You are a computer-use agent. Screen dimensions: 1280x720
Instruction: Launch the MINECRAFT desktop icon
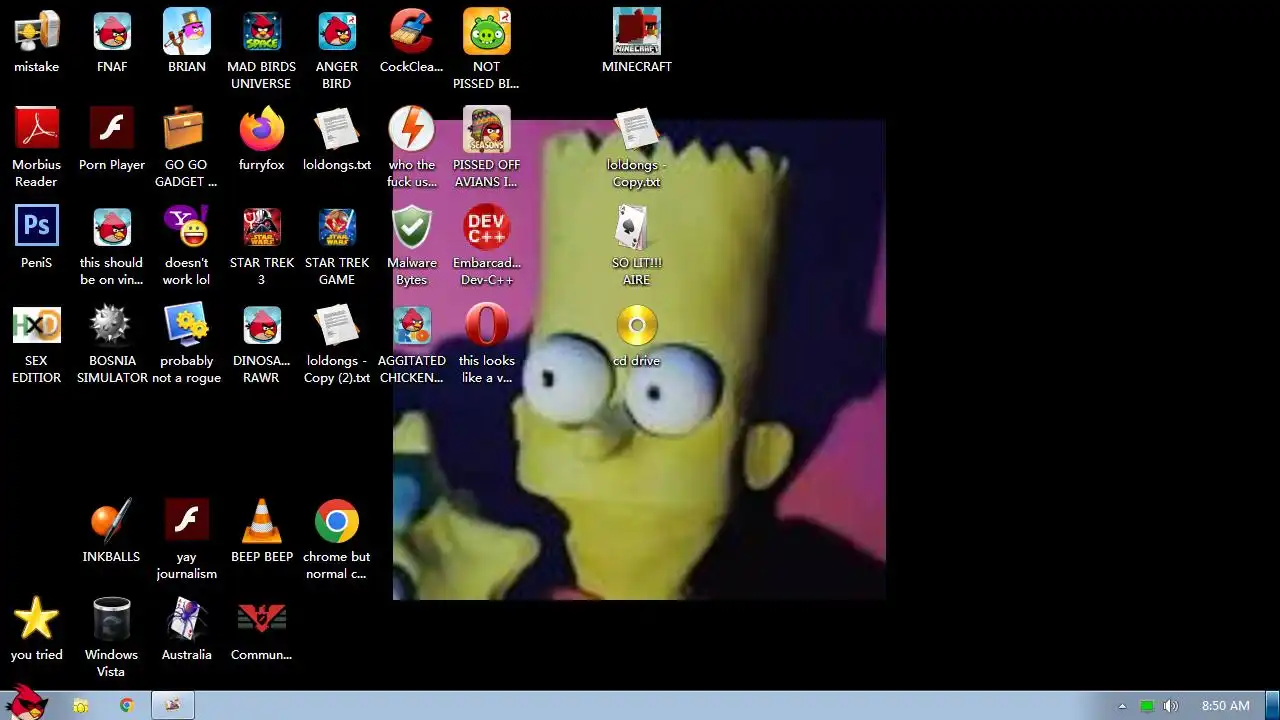(x=637, y=42)
